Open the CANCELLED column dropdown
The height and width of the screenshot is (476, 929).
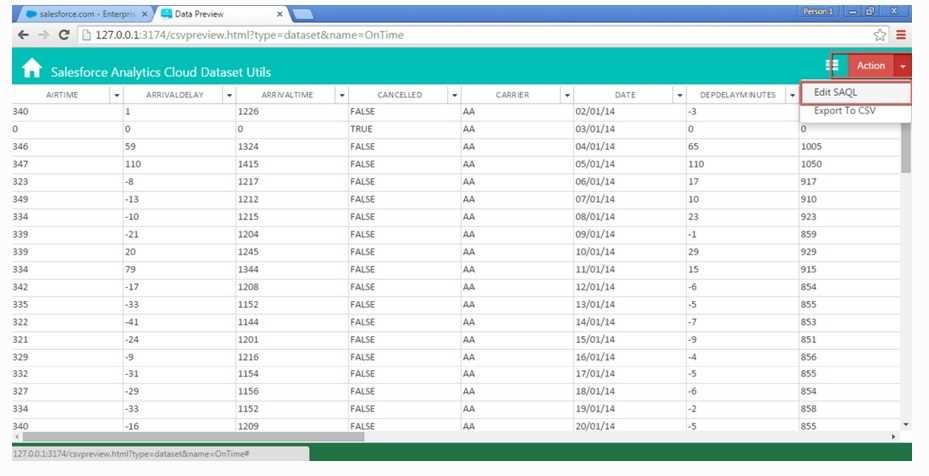tap(454, 95)
